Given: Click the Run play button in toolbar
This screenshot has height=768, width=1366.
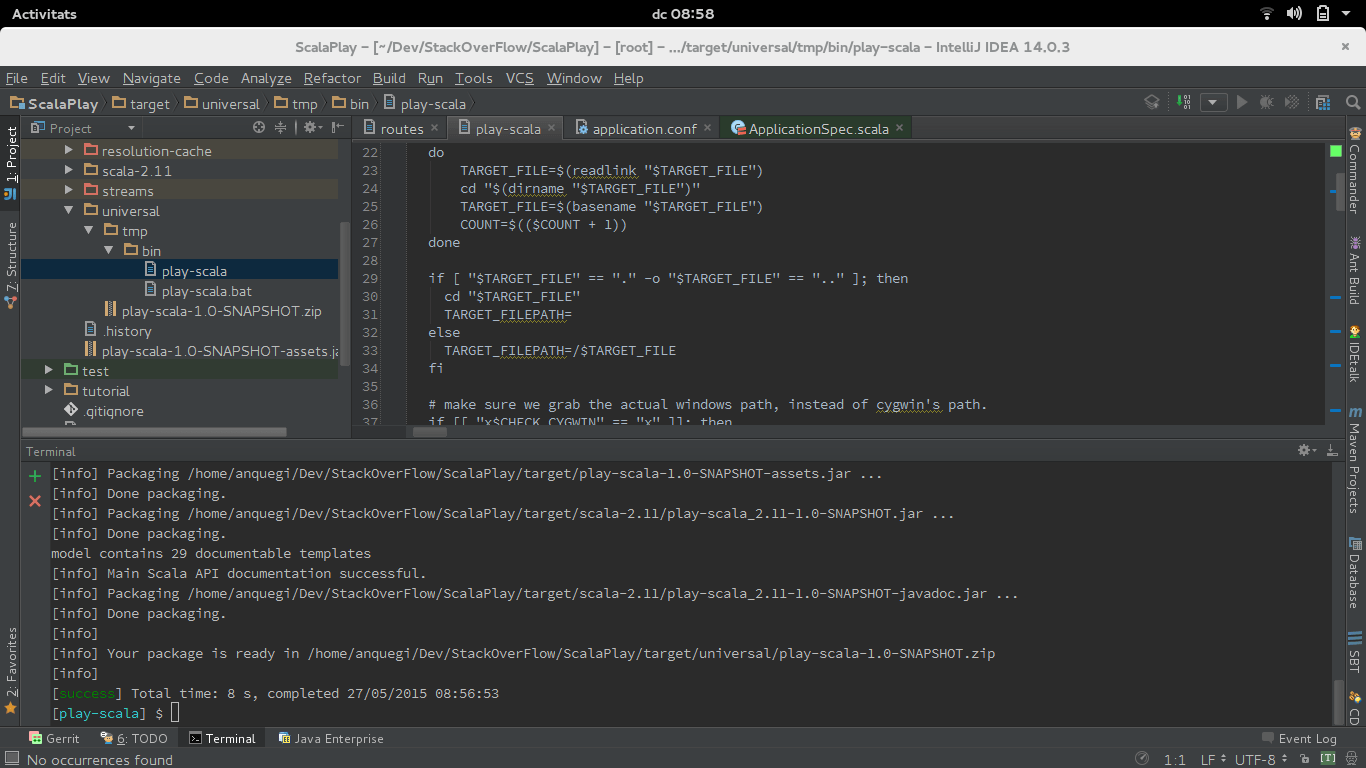Looking at the screenshot, I should (x=1242, y=102).
